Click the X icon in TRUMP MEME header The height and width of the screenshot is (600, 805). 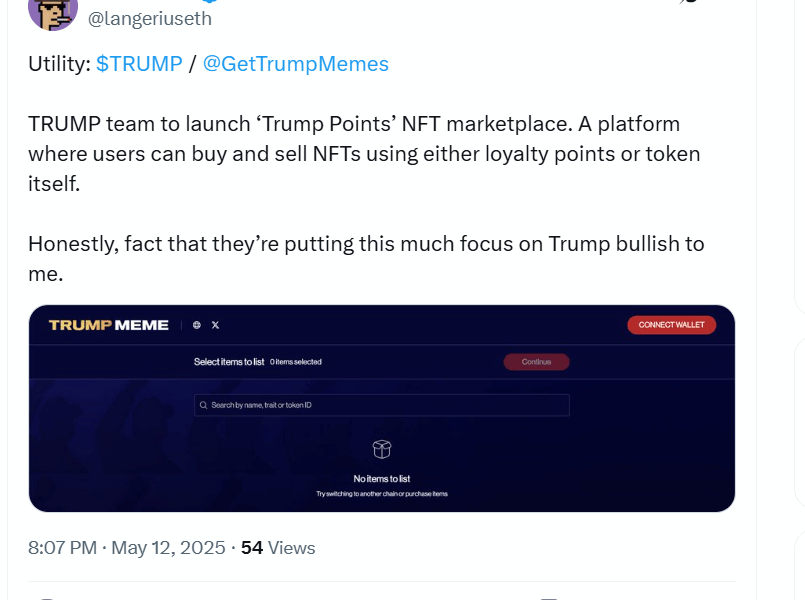tap(216, 325)
